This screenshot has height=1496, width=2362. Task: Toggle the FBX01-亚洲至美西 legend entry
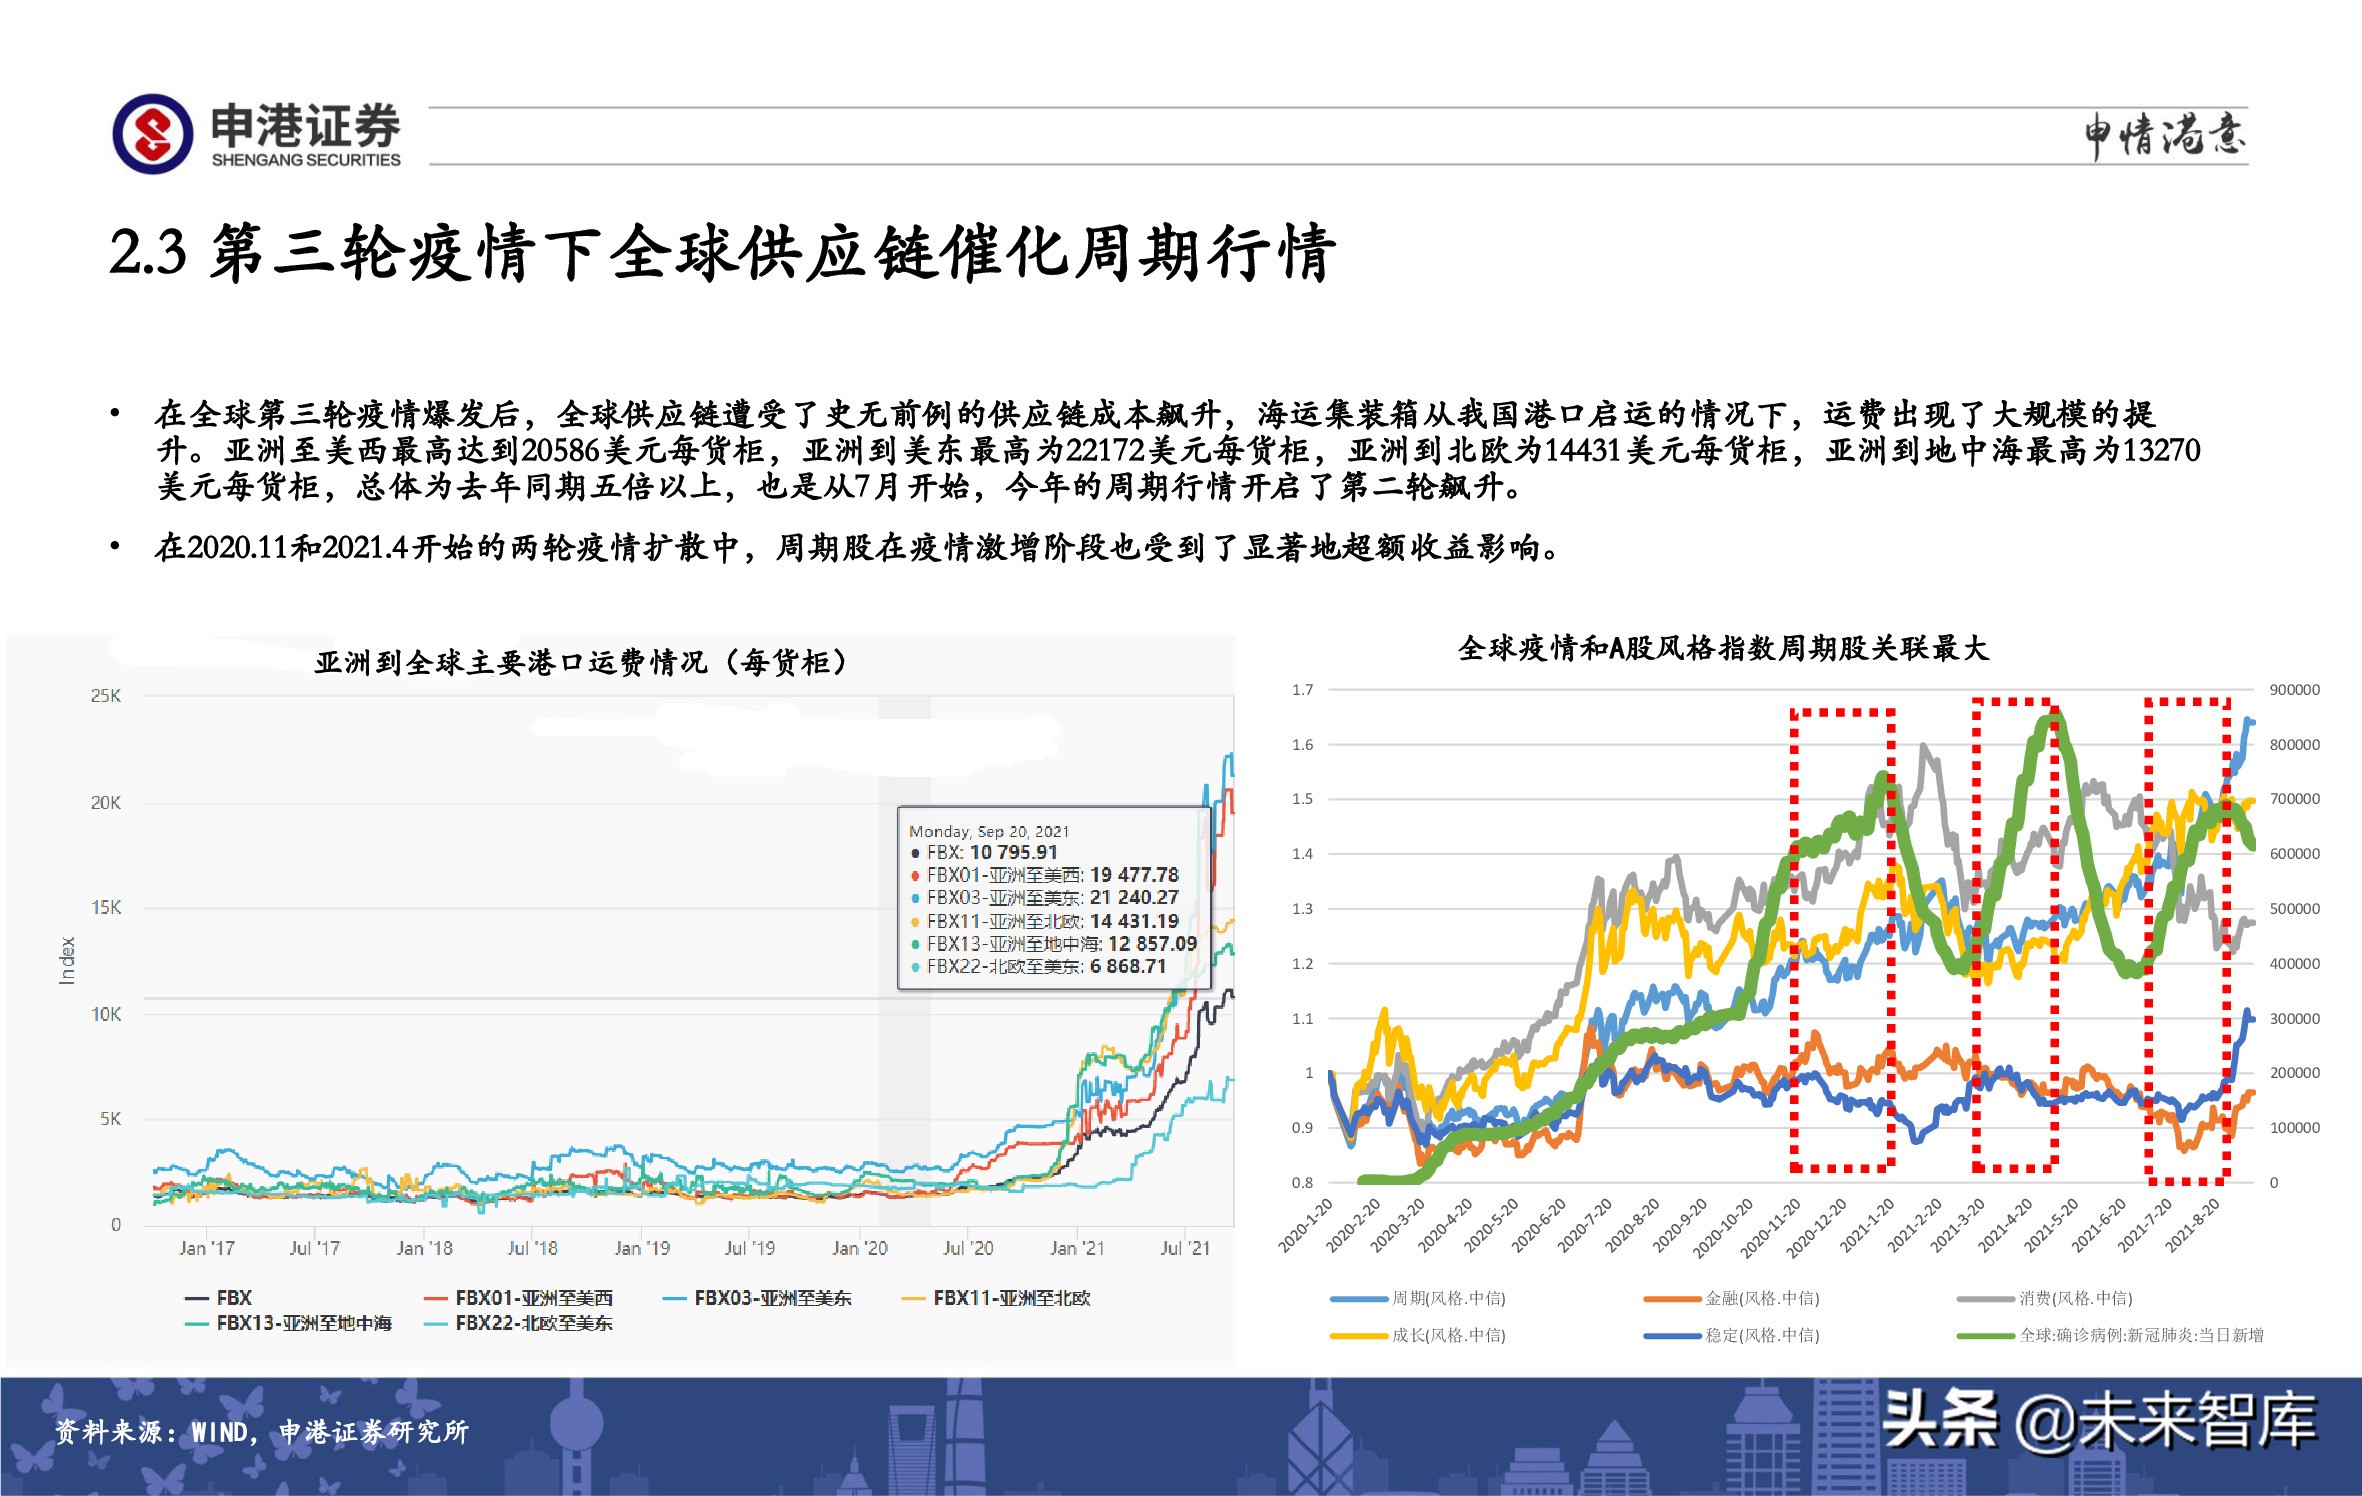[x=518, y=1298]
